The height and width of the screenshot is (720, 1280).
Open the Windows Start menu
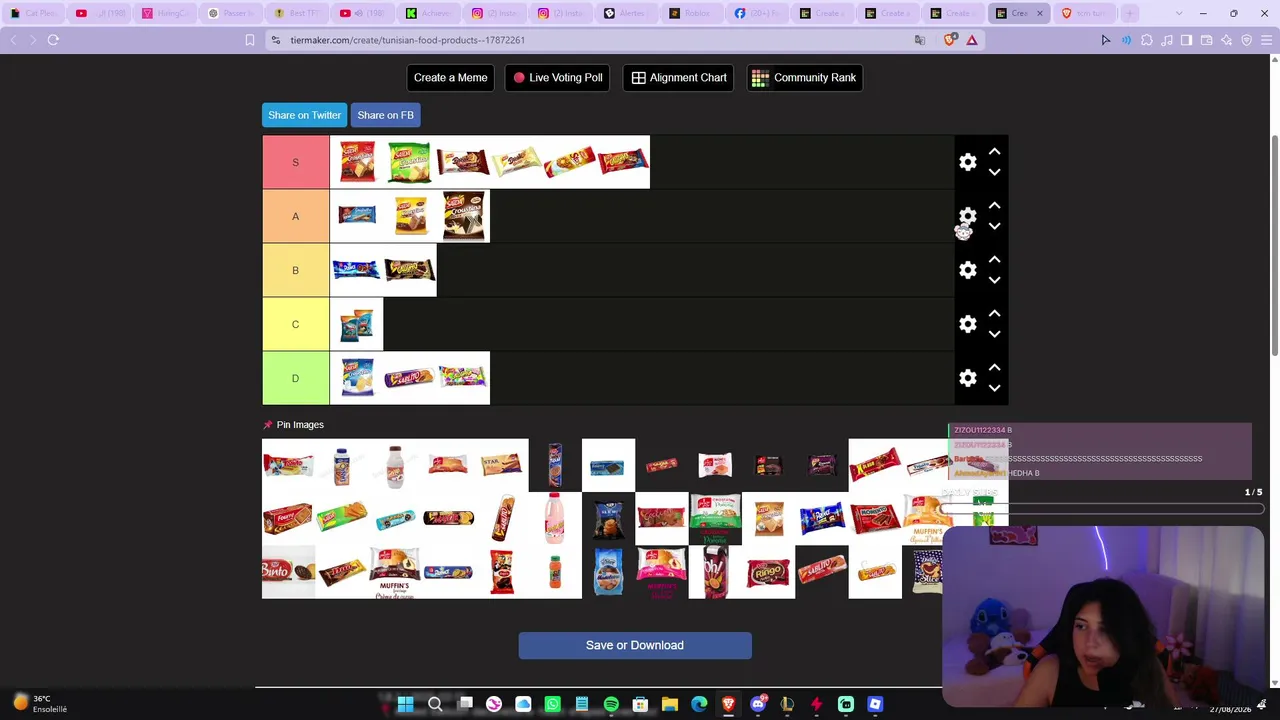(405, 705)
